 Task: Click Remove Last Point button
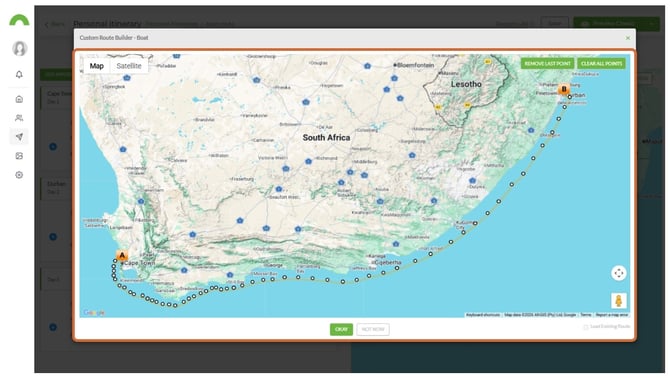pyautogui.click(x=547, y=64)
